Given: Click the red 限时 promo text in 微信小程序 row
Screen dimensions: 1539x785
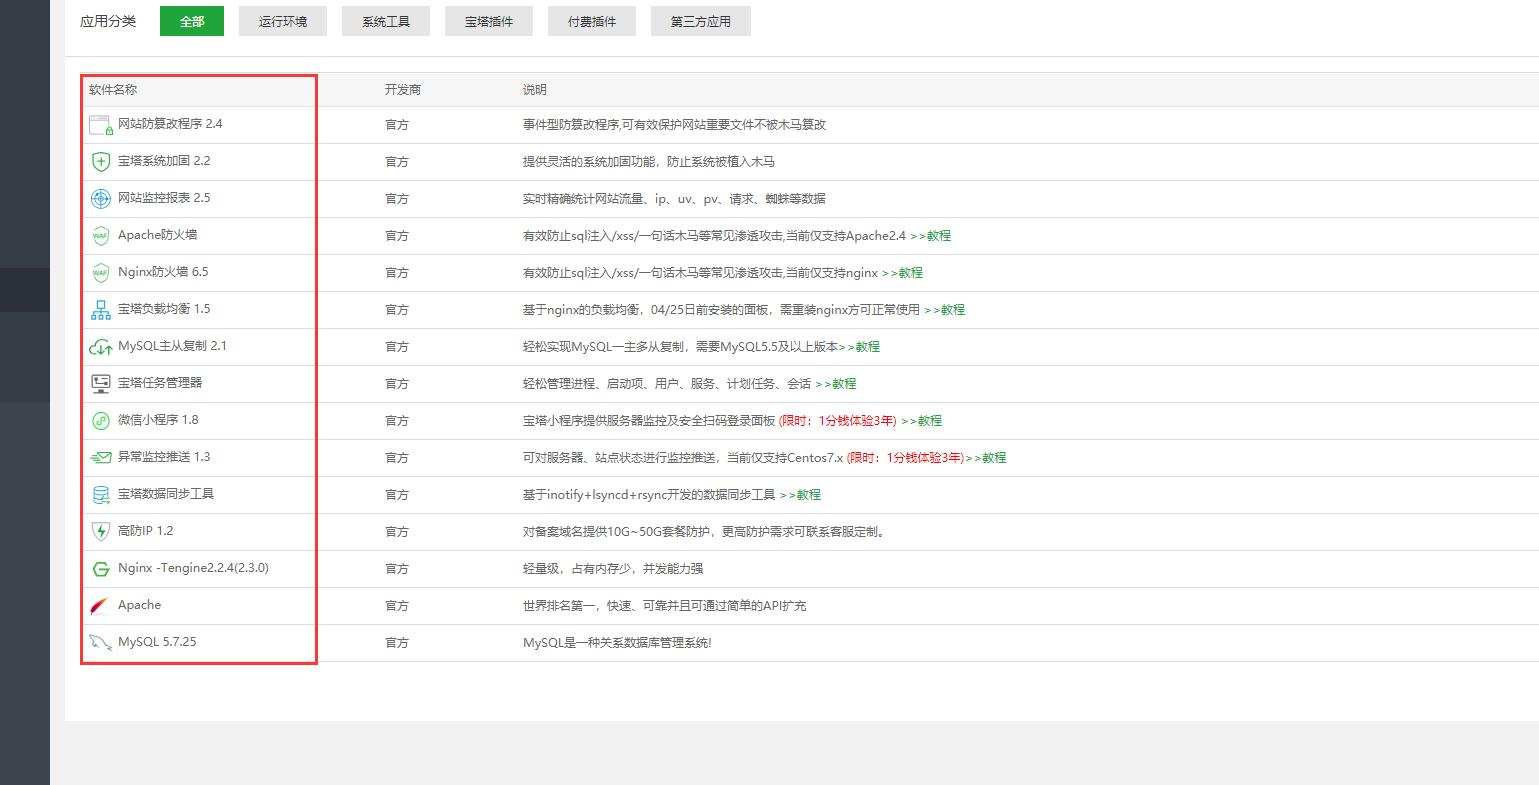Looking at the screenshot, I should click(838, 421).
